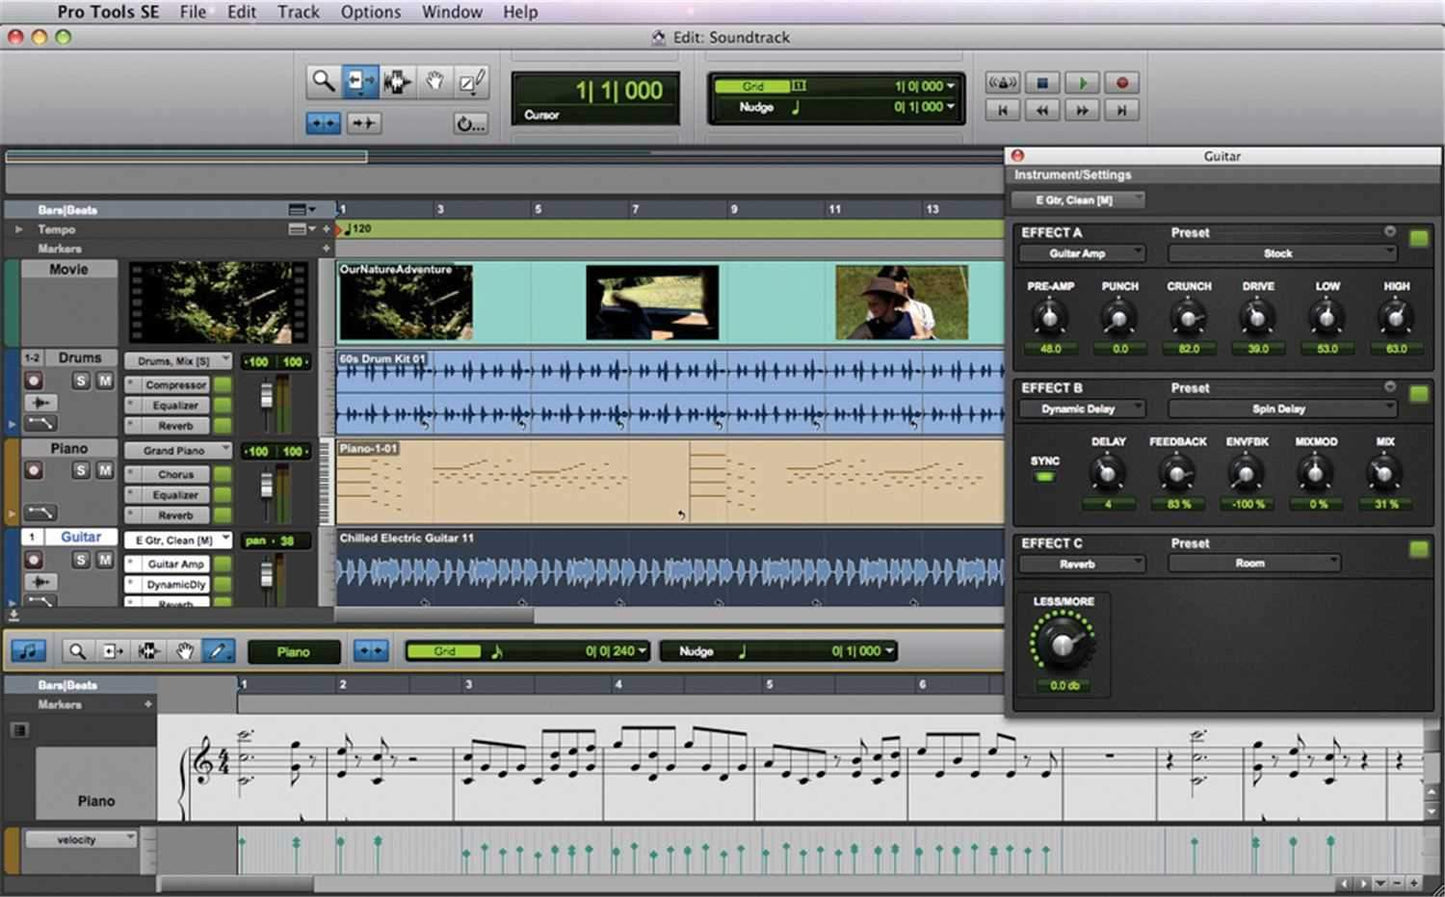Screen dimensions: 1445x897
Task: Select the Grabber hand tool
Action: pyautogui.click(x=434, y=82)
